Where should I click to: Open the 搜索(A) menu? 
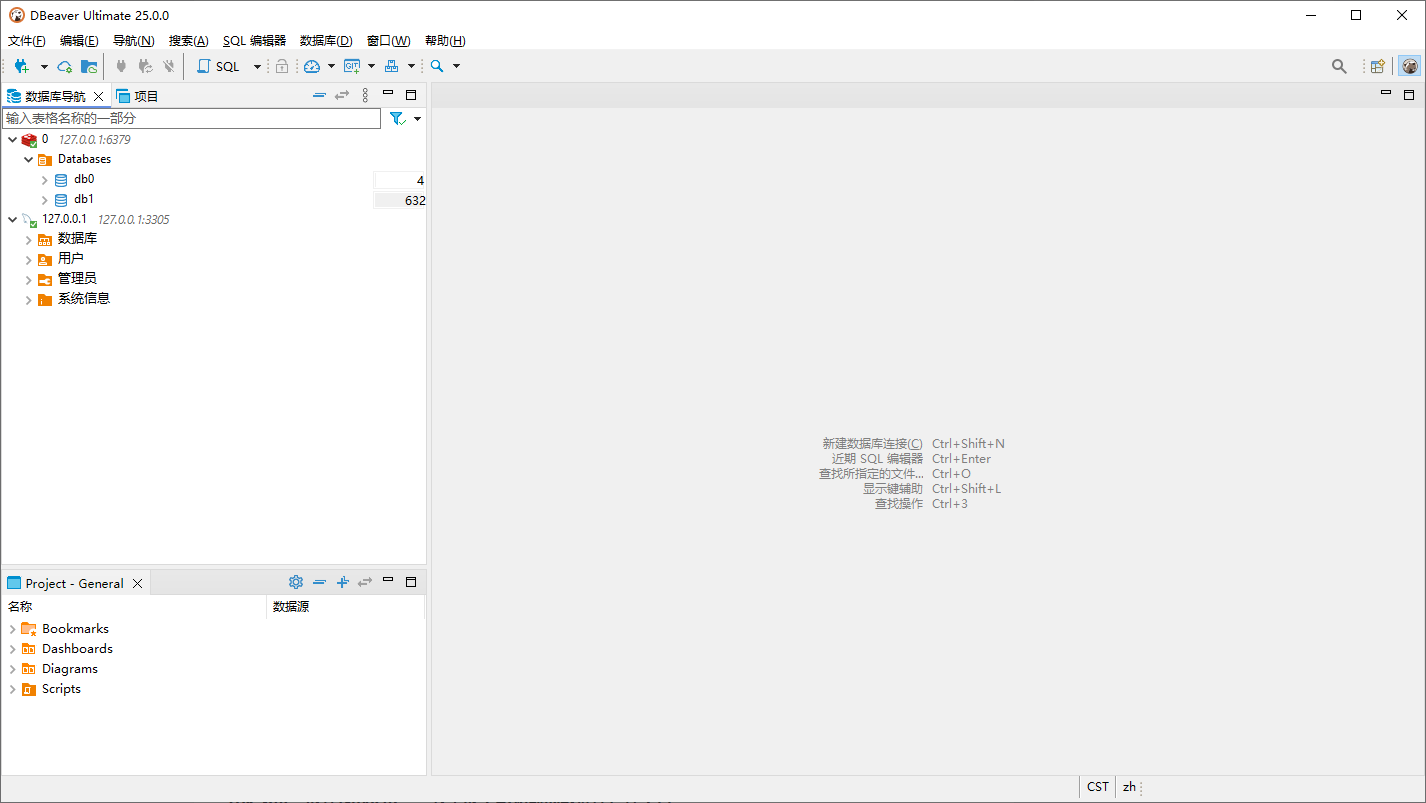coord(188,41)
